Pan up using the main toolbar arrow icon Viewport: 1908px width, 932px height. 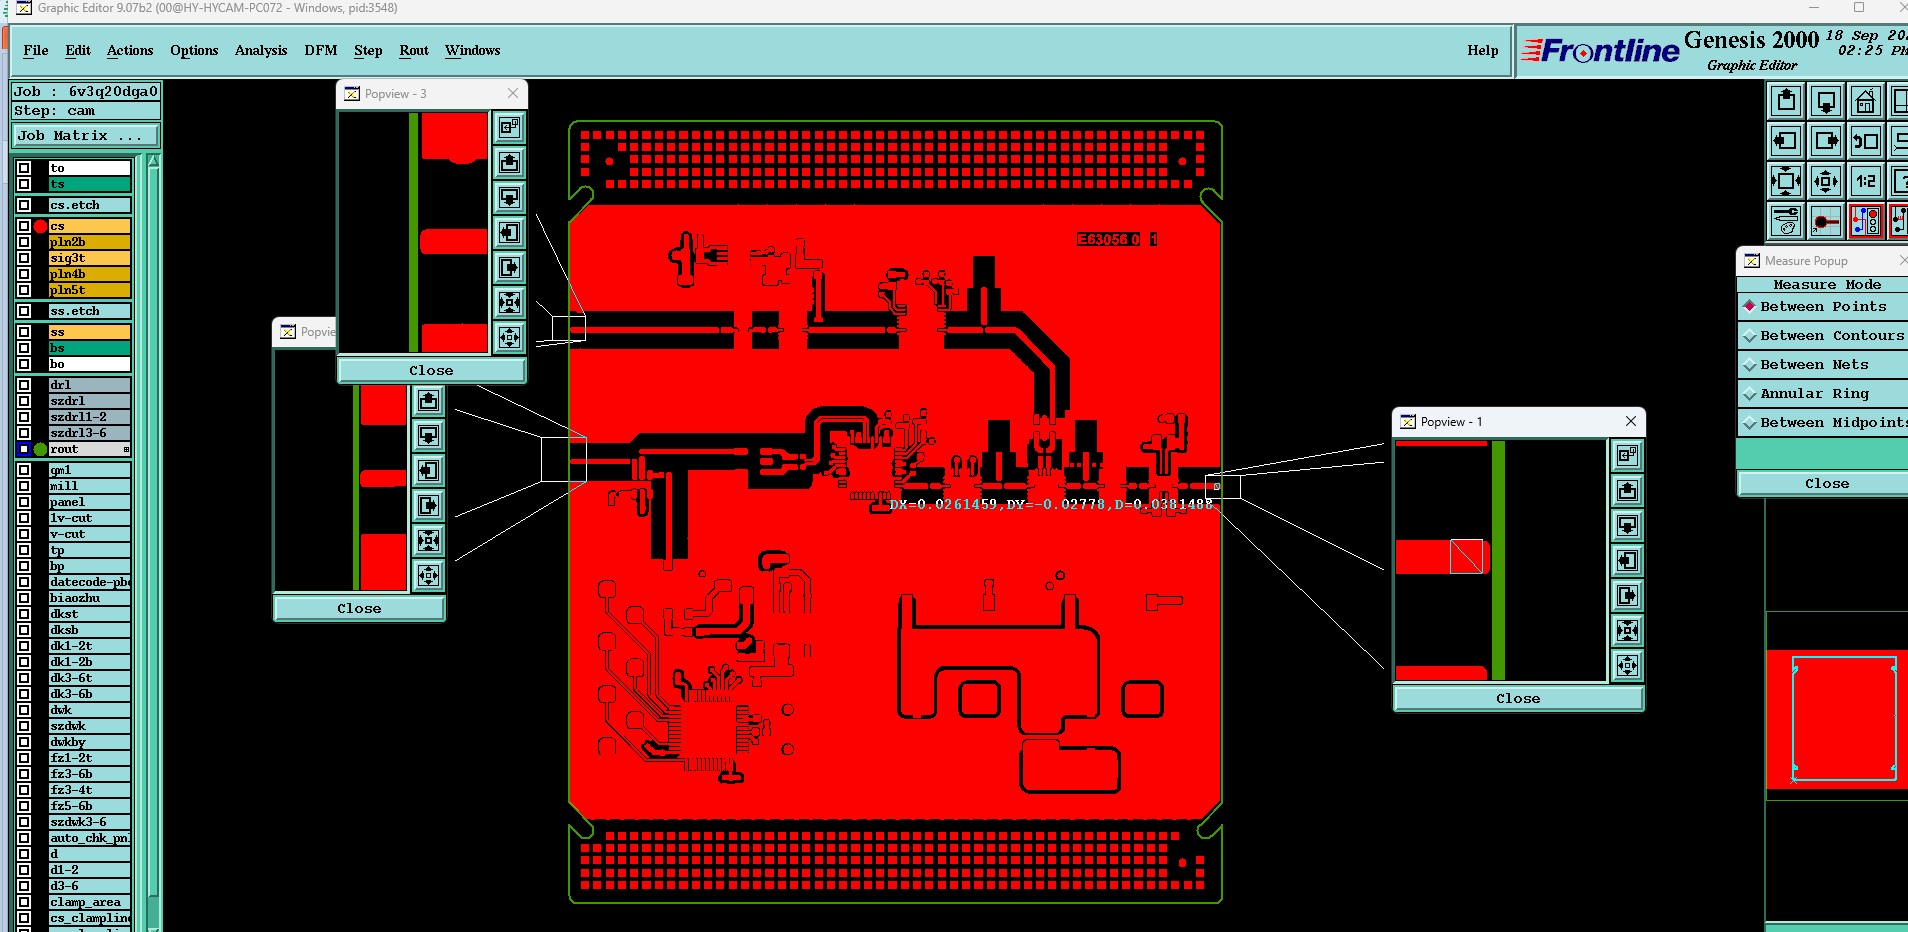[x=1786, y=102]
